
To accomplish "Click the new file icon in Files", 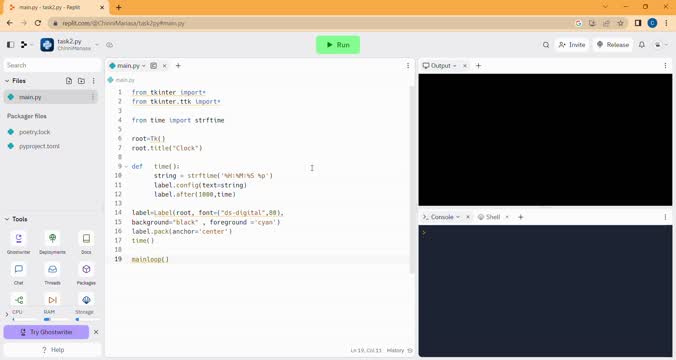I will pyautogui.click(x=69, y=81).
